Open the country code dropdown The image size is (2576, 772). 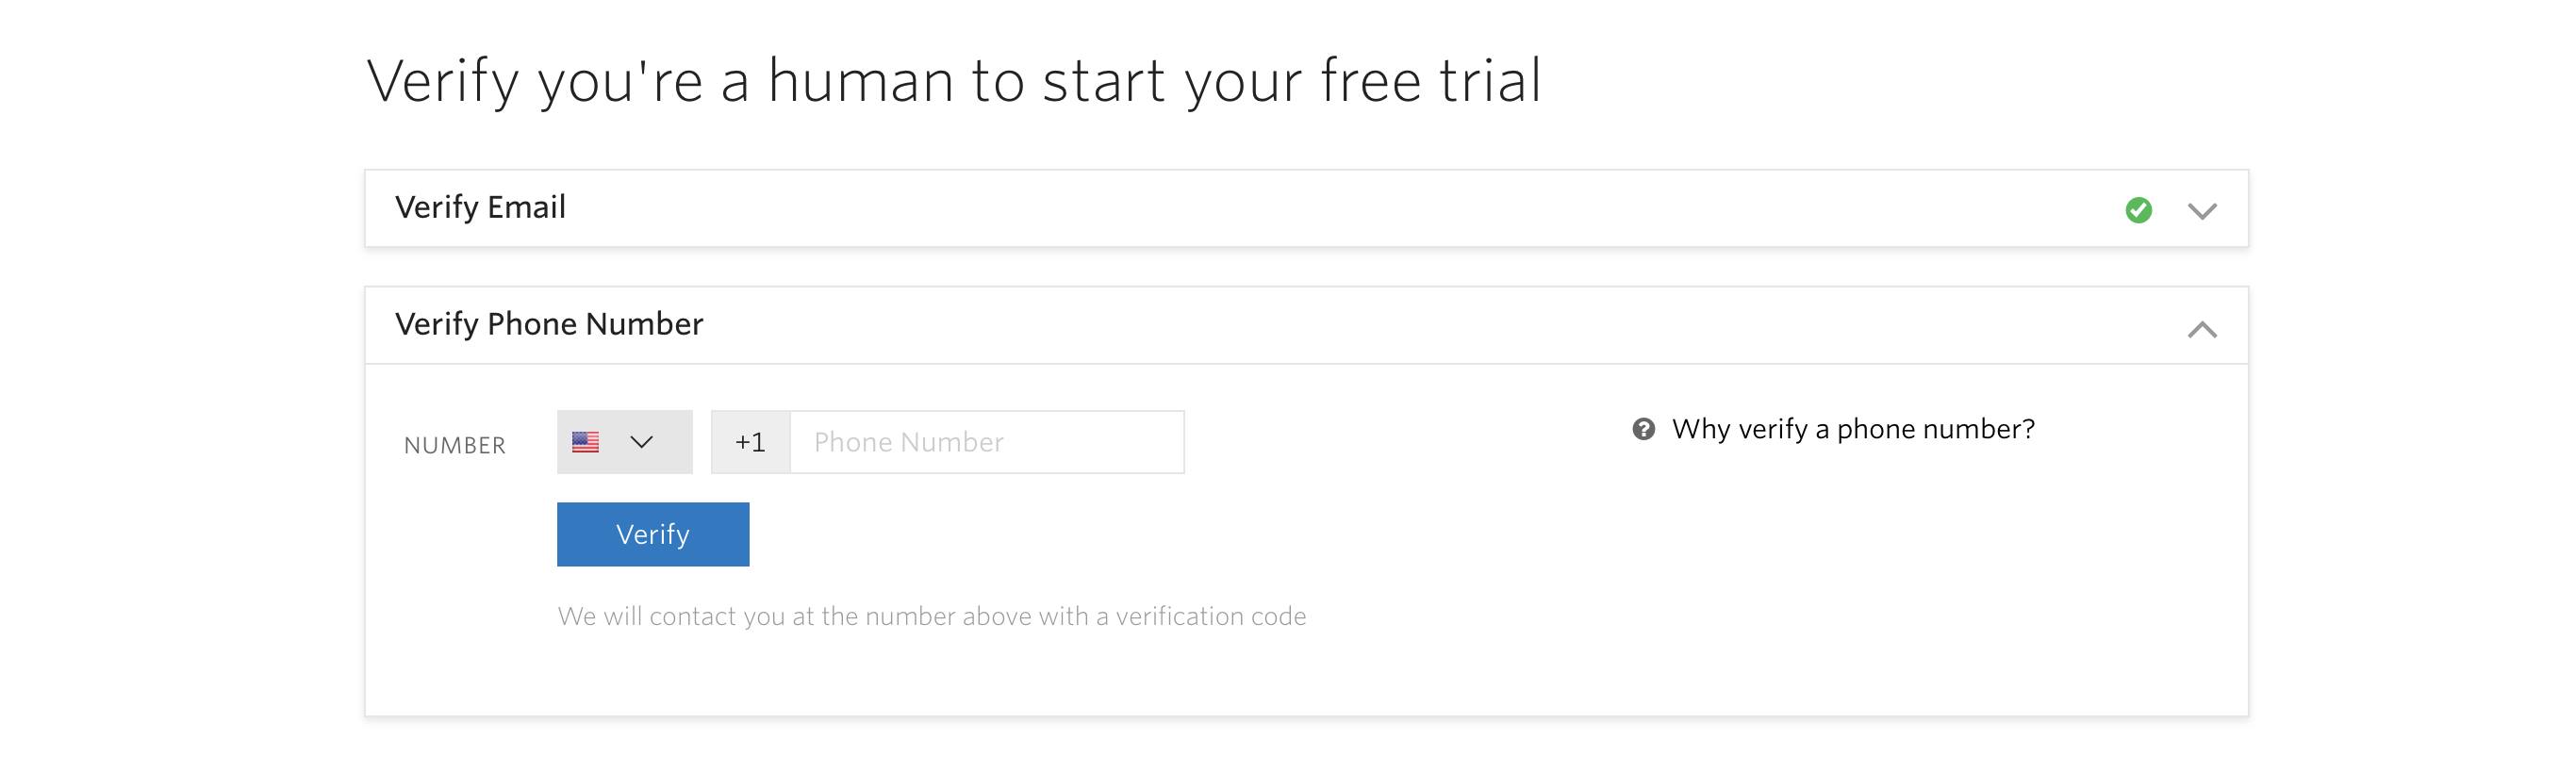point(622,440)
